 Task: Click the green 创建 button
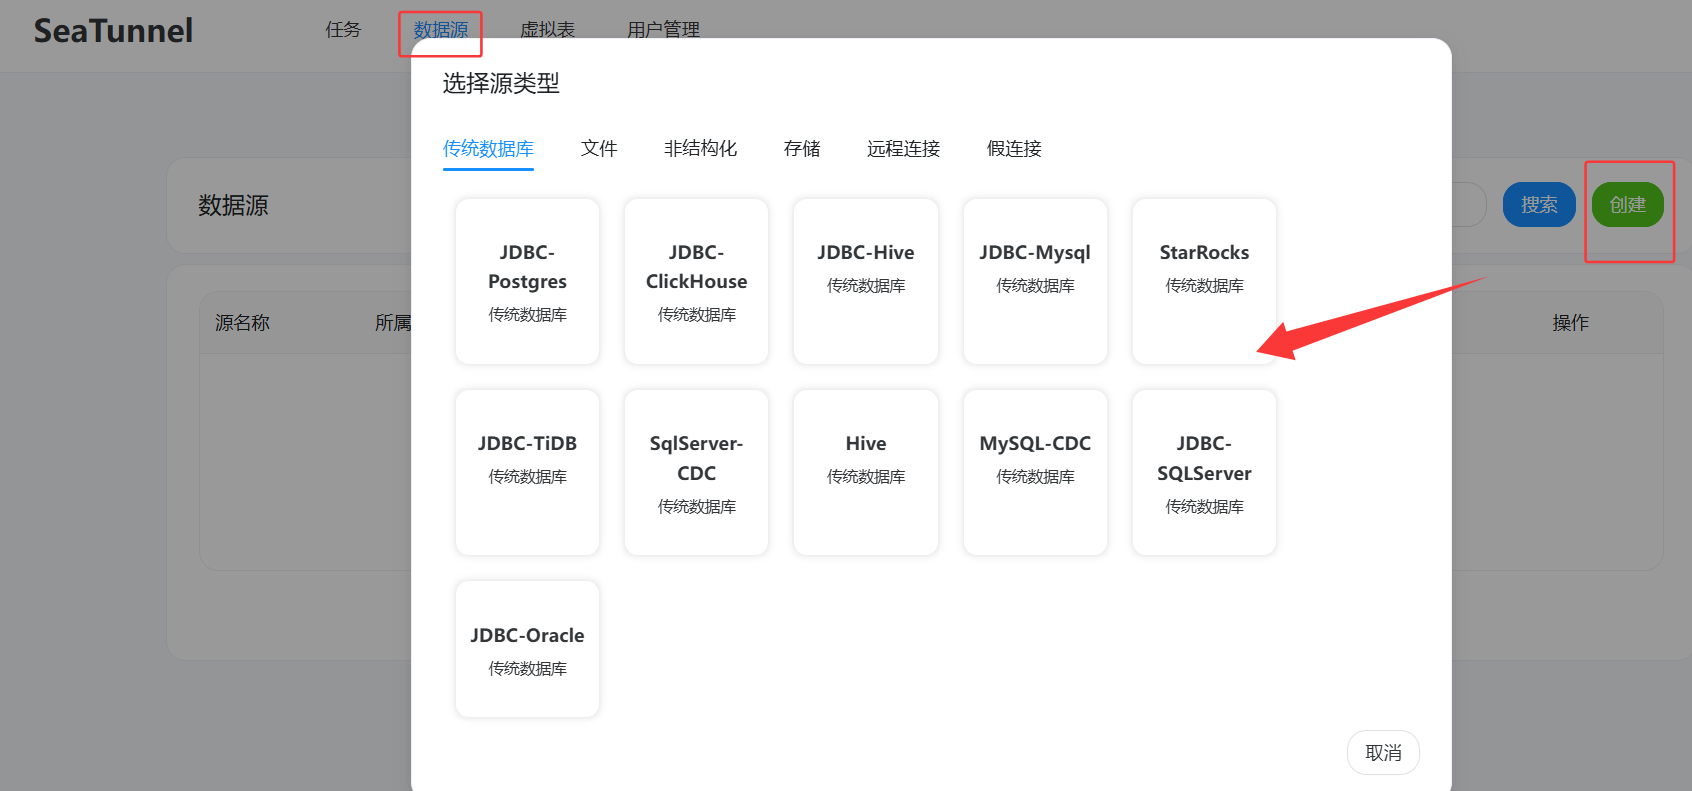[x=1627, y=205]
